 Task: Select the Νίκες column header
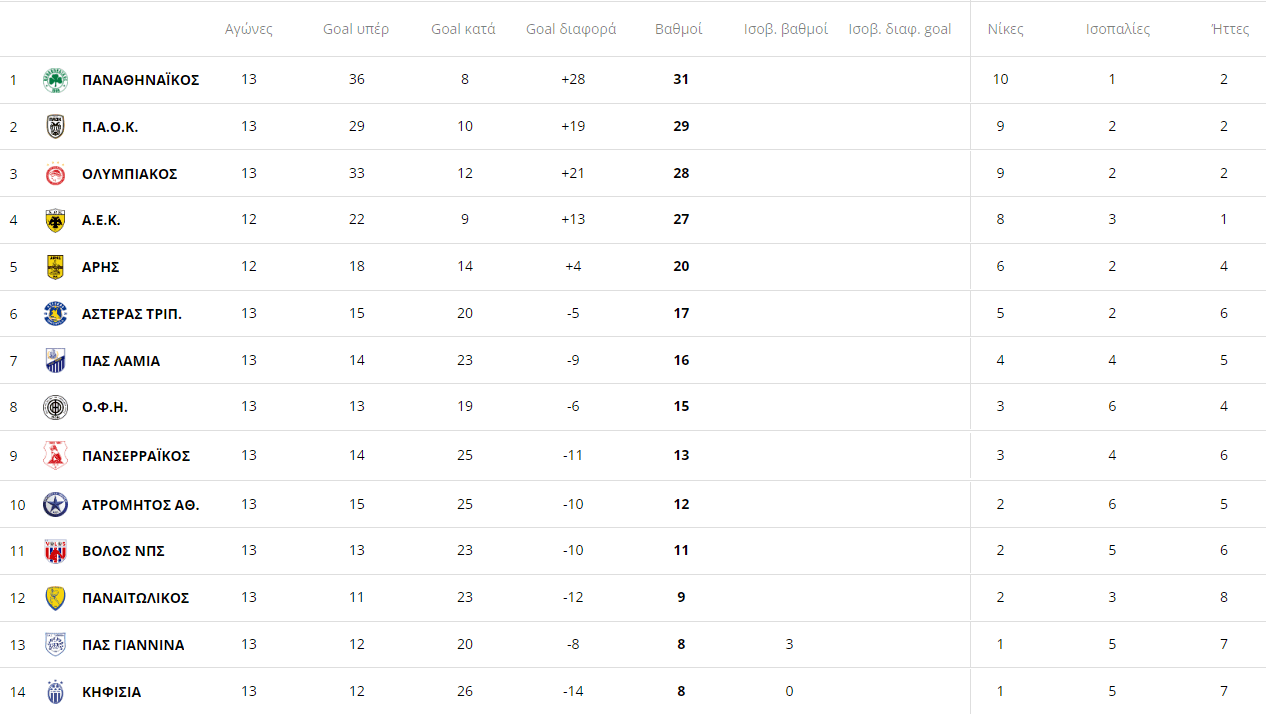click(1005, 29)
